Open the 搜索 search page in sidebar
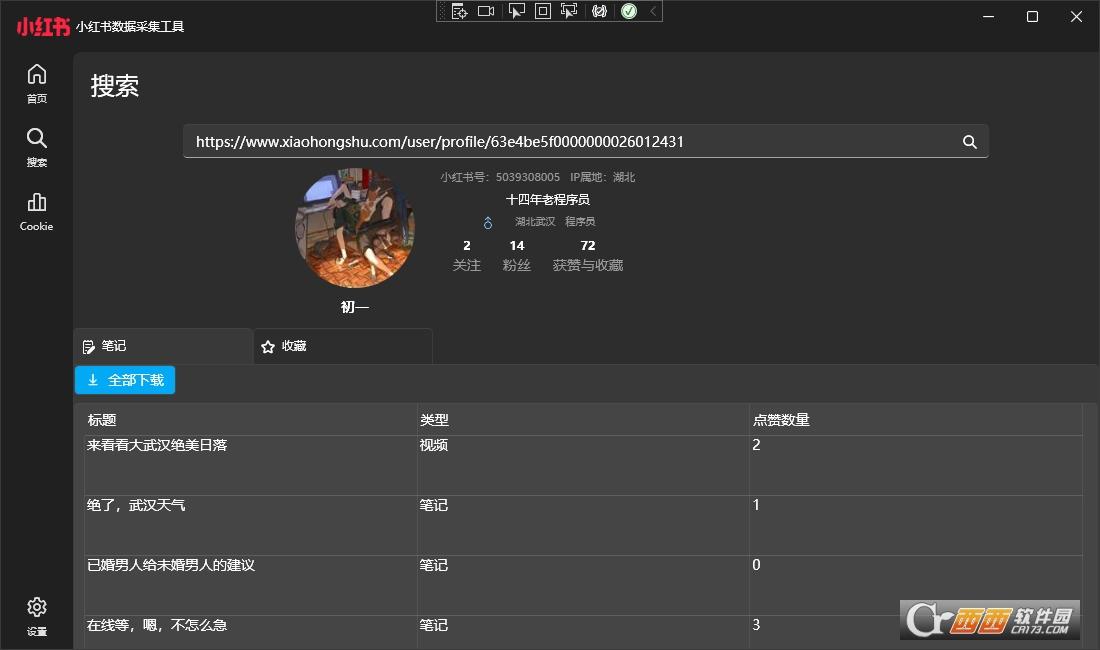This screenshot has height=650, width=1100. 36,147
